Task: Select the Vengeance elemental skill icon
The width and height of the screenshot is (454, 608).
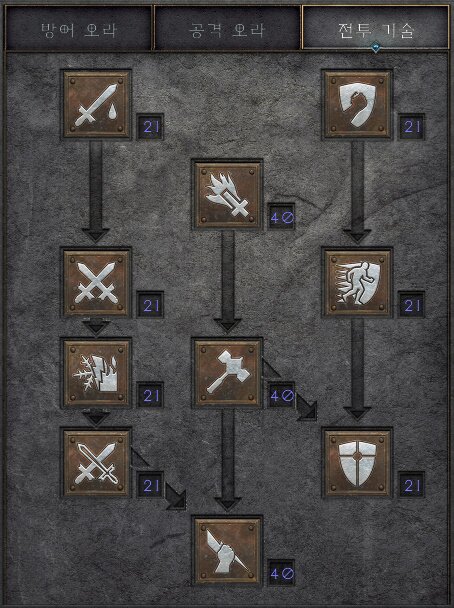Action: pyautogui.click(x=97, y=373)
